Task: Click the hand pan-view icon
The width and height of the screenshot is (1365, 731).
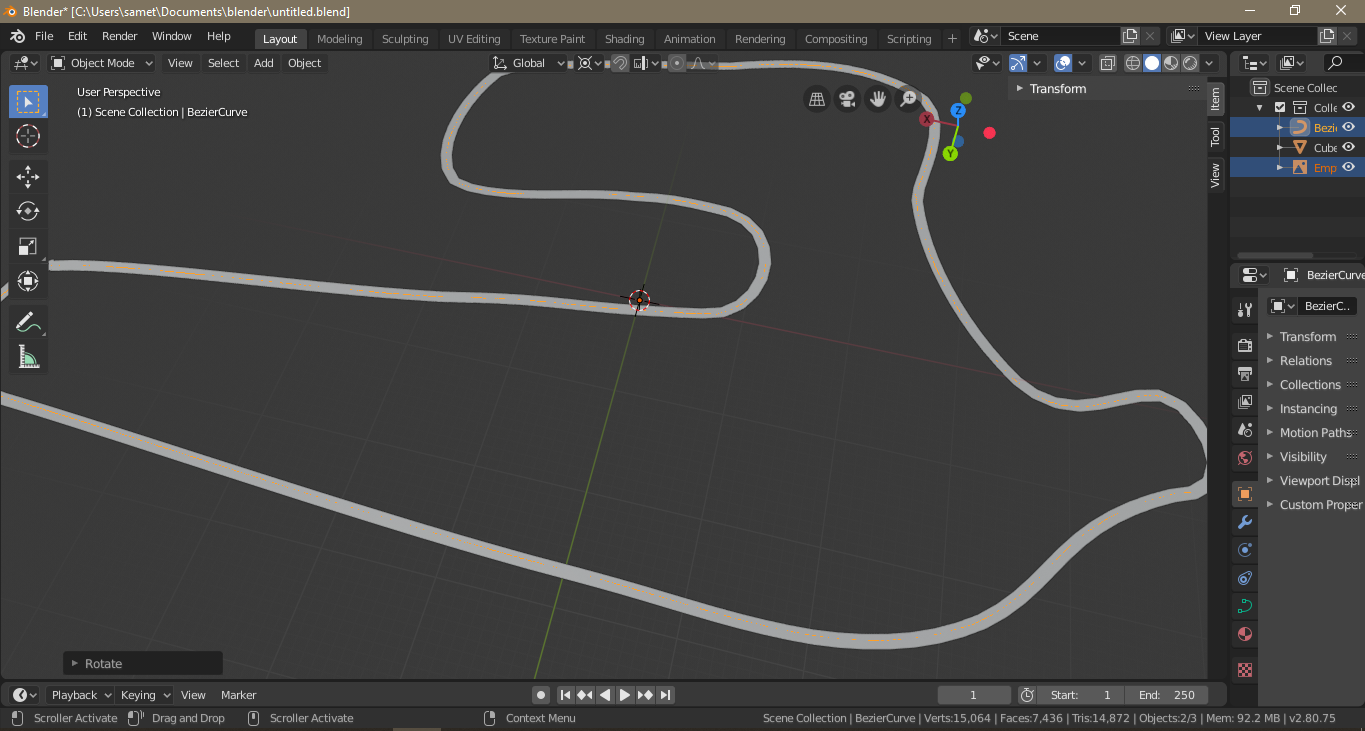Action: tap(878, 99)
